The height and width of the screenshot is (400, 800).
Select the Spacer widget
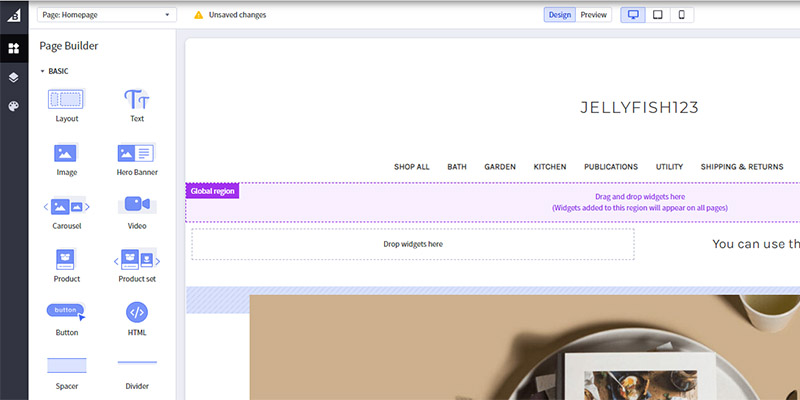coord(67,373)
